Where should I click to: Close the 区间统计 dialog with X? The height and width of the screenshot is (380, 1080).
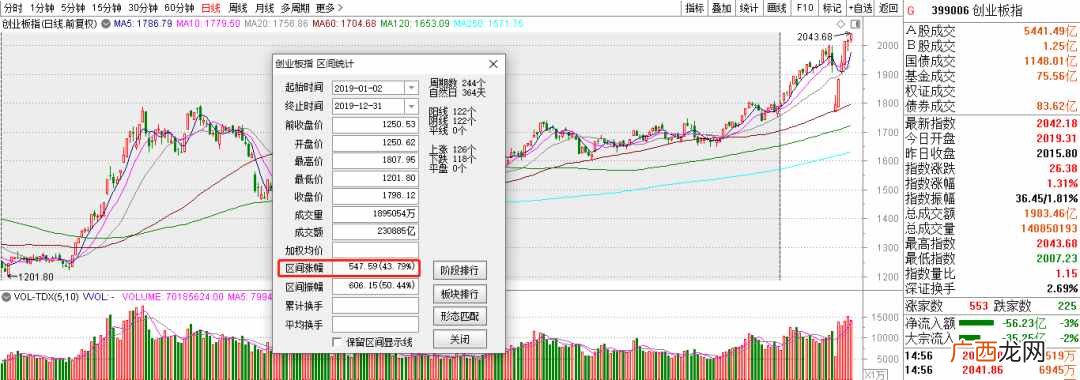(x=493, y=64)
